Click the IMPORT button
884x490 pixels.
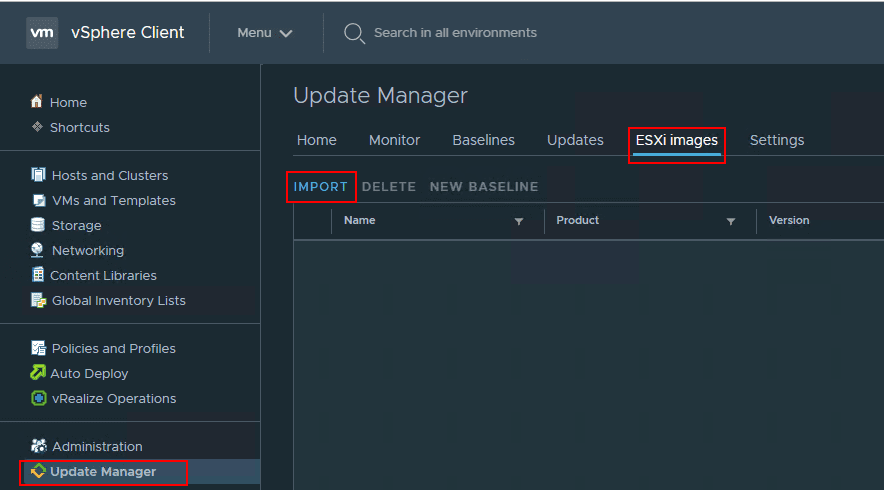tap(321, 187)
